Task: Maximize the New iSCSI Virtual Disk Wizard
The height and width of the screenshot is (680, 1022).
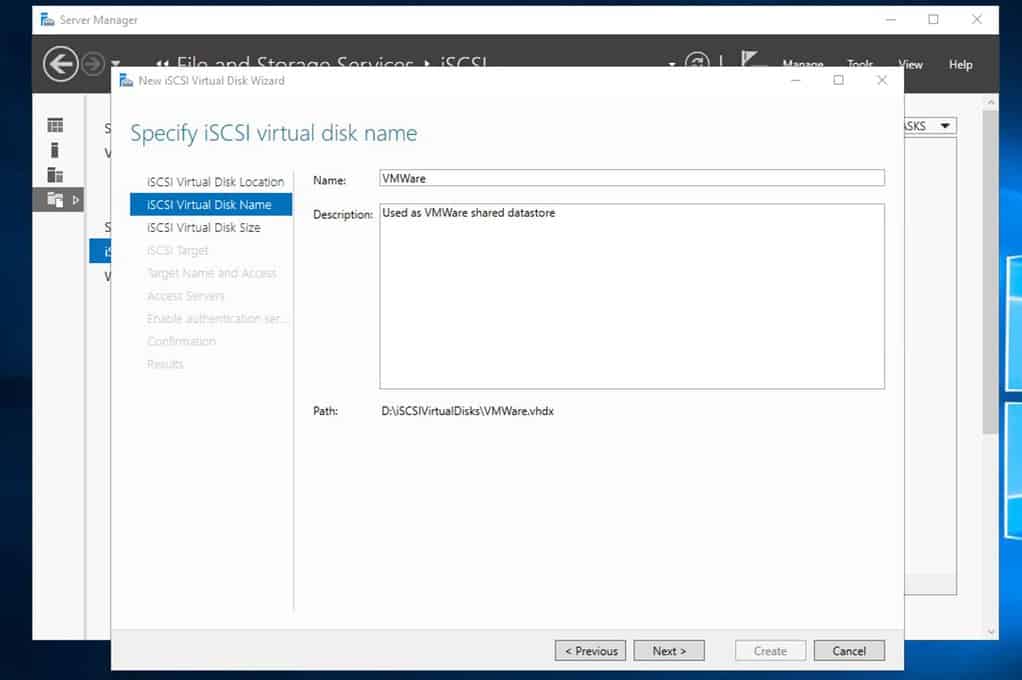Action: tap(838, 80)
